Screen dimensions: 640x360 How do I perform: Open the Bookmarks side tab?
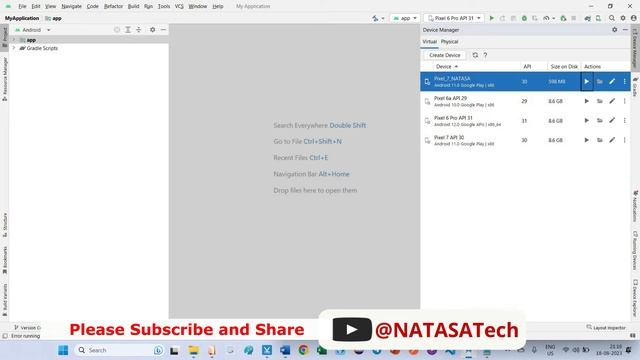pos(5,260)
